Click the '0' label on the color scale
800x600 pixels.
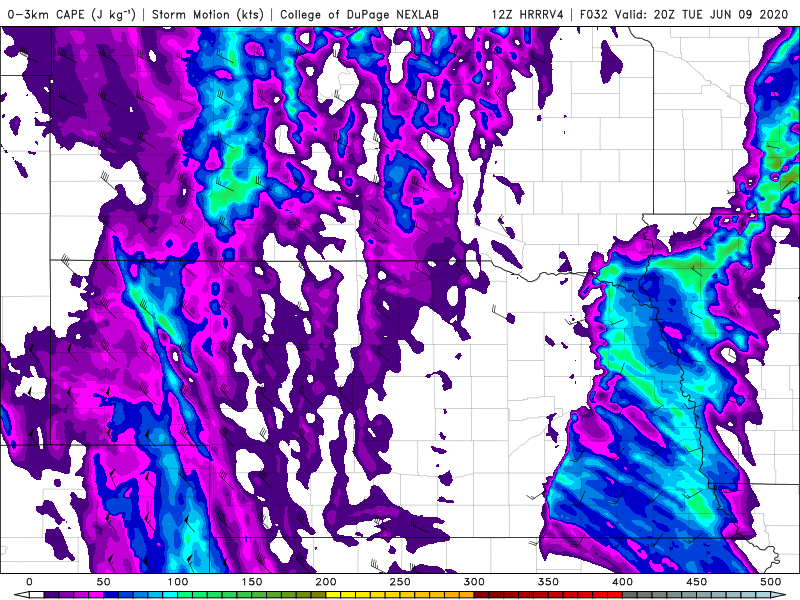coord(29,582)
